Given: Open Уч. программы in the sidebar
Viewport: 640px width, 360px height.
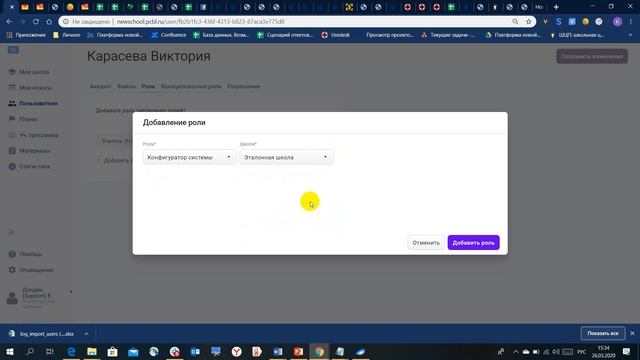Looking at the screenshot, I should point(39,135).
